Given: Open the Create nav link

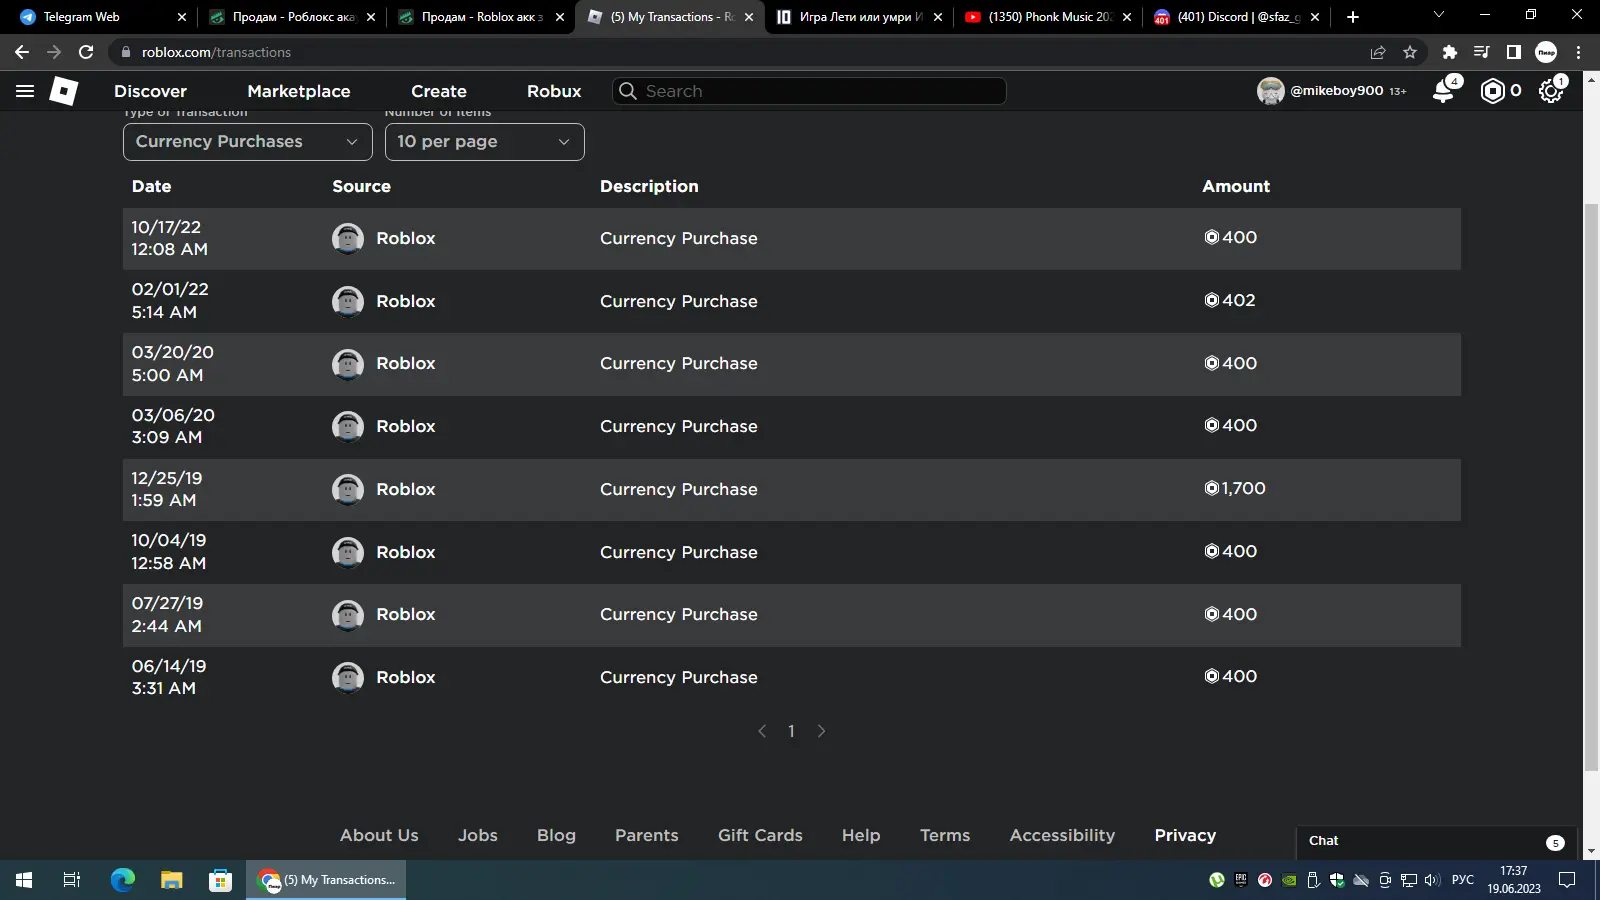Looking at the screenshot, I should click(x=439, y=91).
